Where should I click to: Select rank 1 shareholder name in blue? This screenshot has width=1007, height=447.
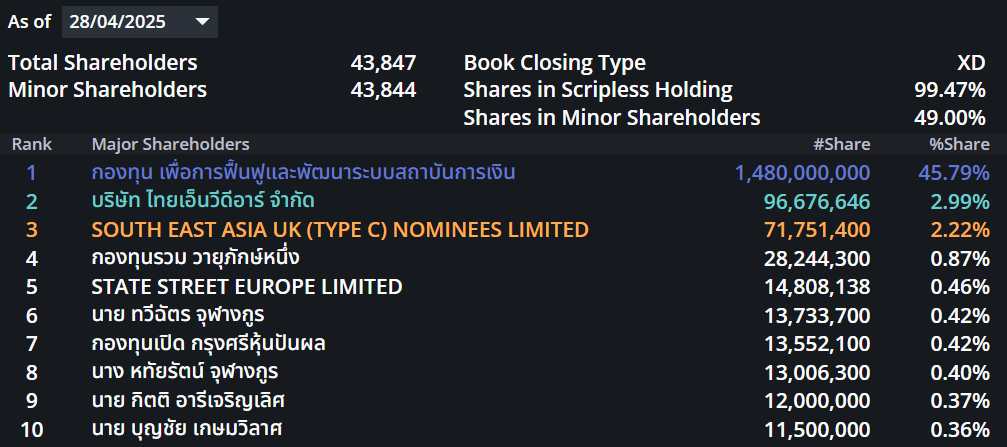coord(303,172)
